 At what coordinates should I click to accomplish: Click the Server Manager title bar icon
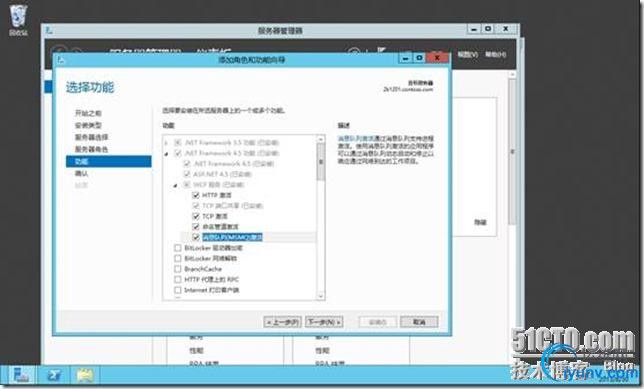click(49, 30)
